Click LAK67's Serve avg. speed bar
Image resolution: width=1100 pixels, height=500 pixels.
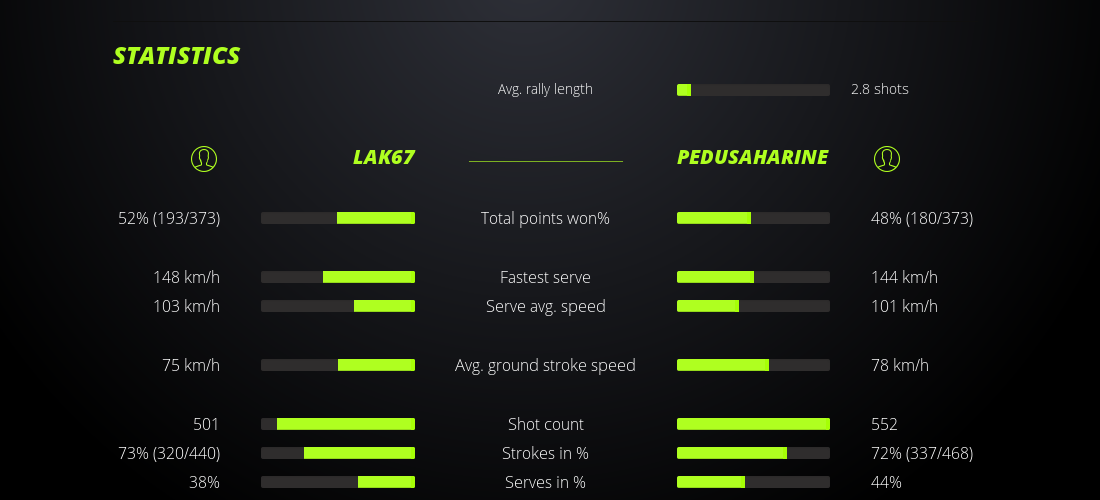[x=338, y=306]
